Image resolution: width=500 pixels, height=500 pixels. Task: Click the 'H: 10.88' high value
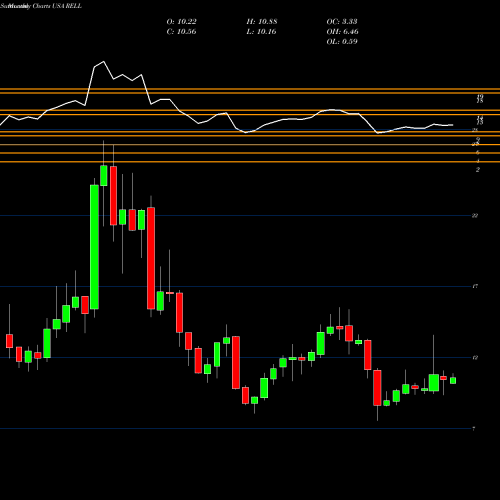coord(262,22)
